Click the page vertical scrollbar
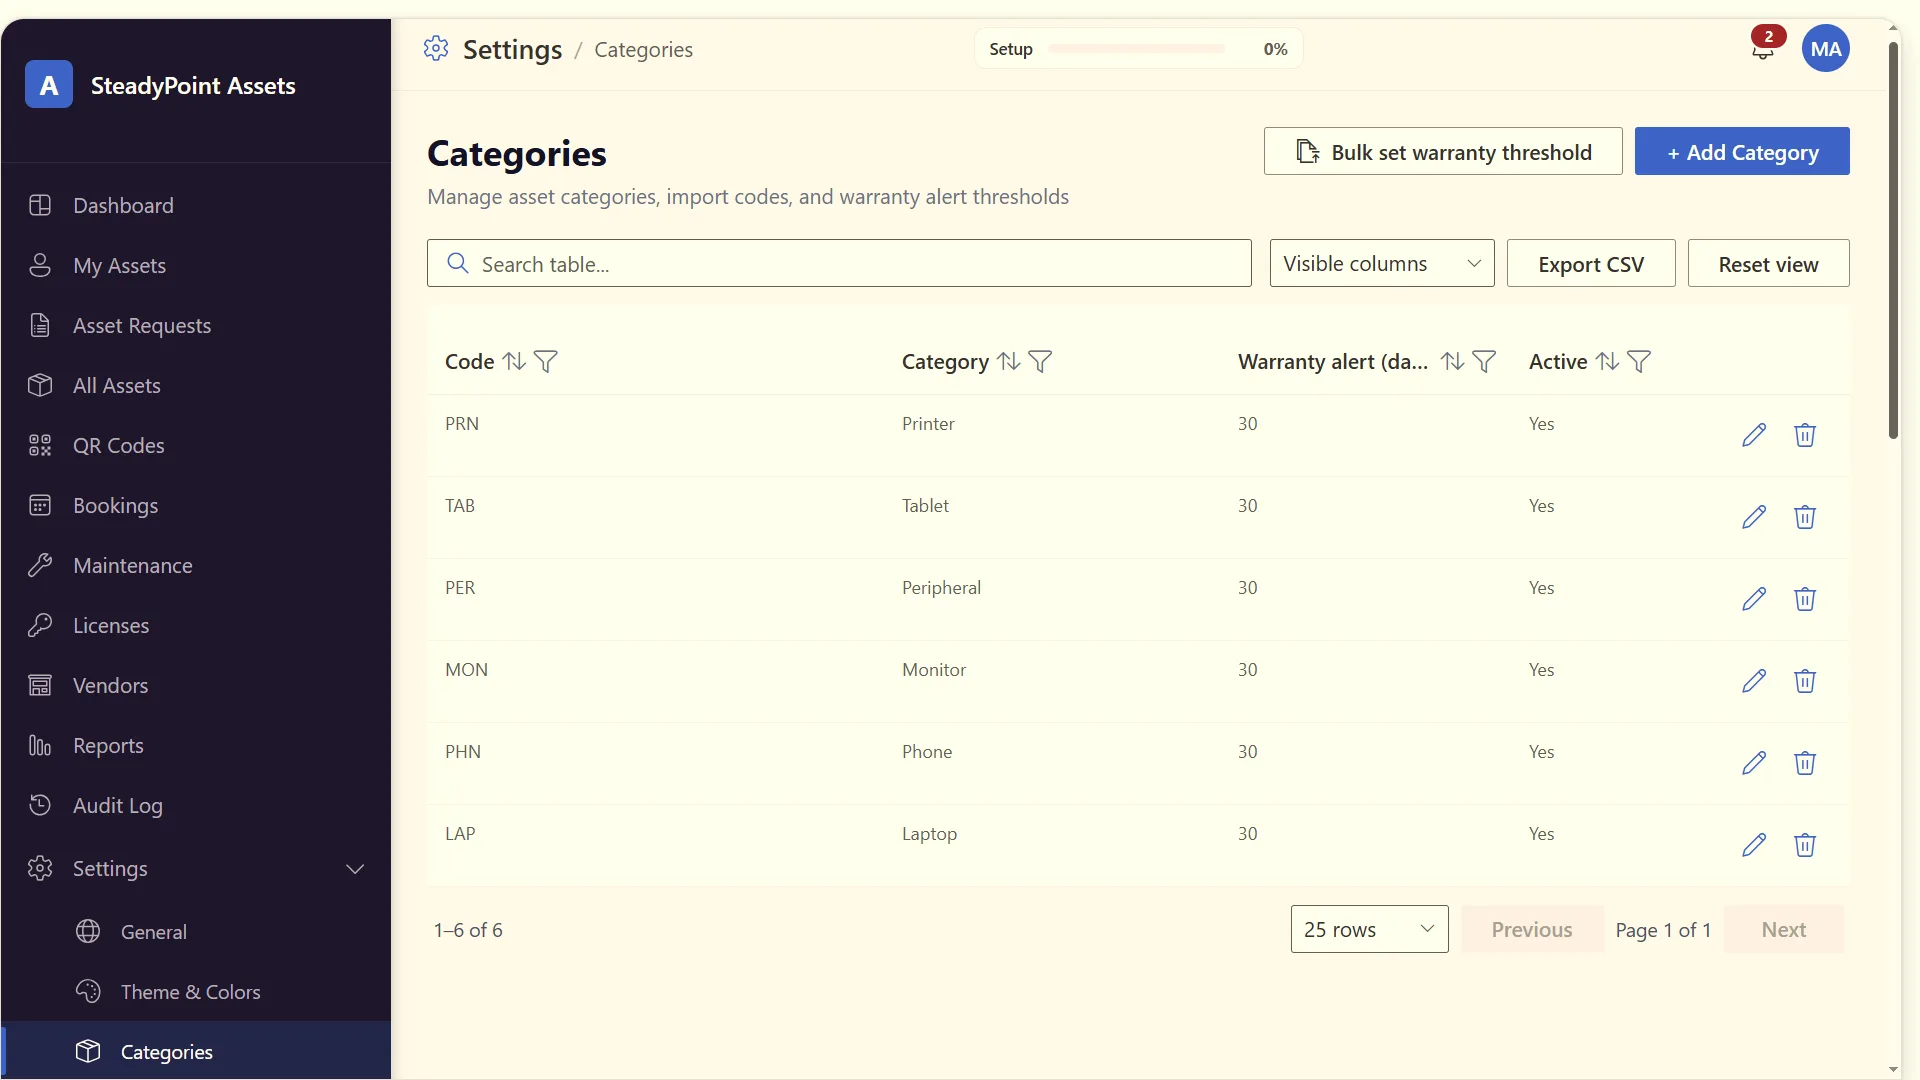This screenshot has height=1080, width=1920. pos(1893,240)
